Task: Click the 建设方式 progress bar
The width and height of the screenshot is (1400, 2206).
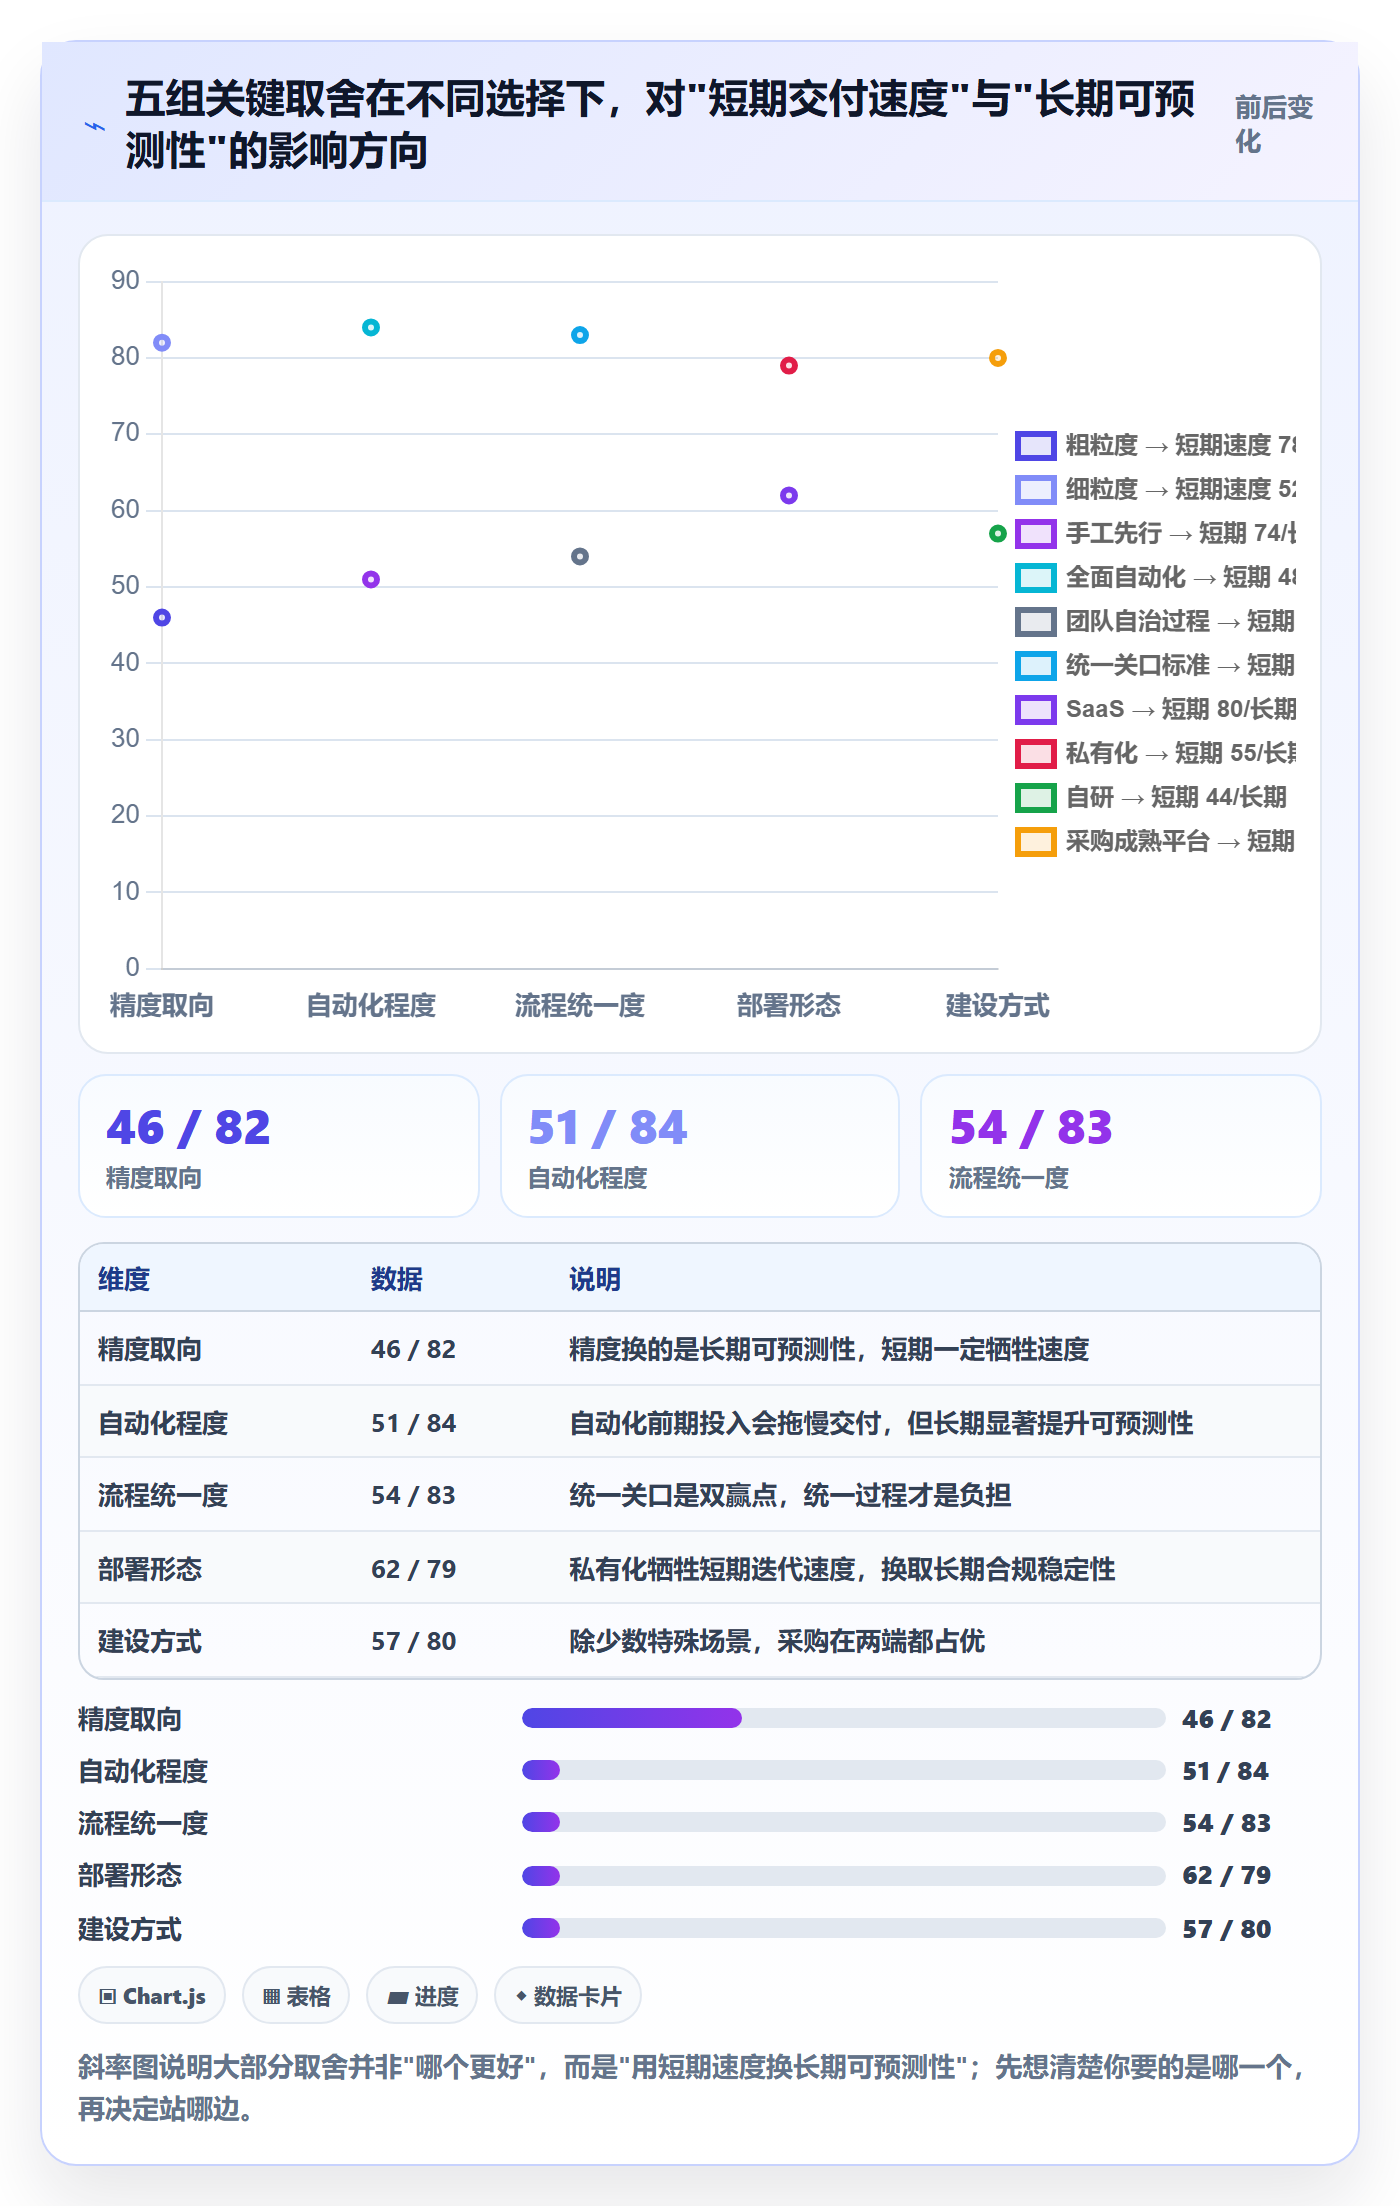Action: [844, 1927]
